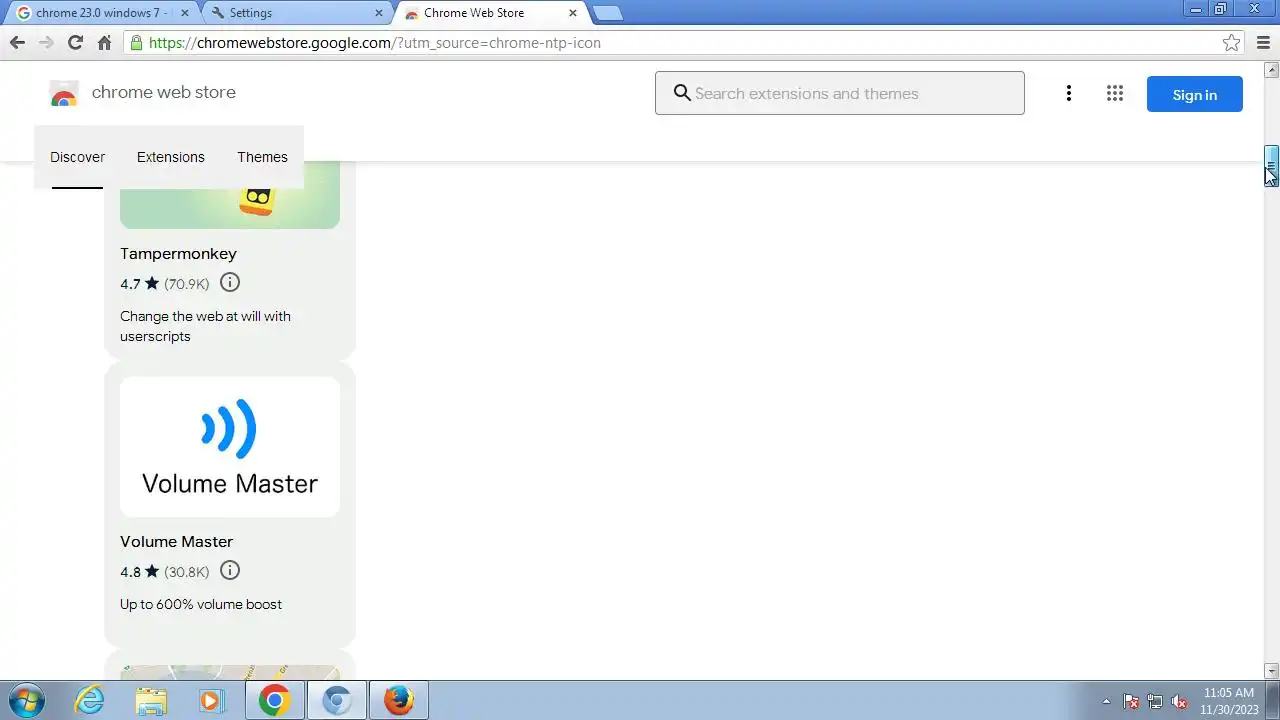Show hidden system tray icons
Screen dimensions: 1280x720
(1106, 701)
